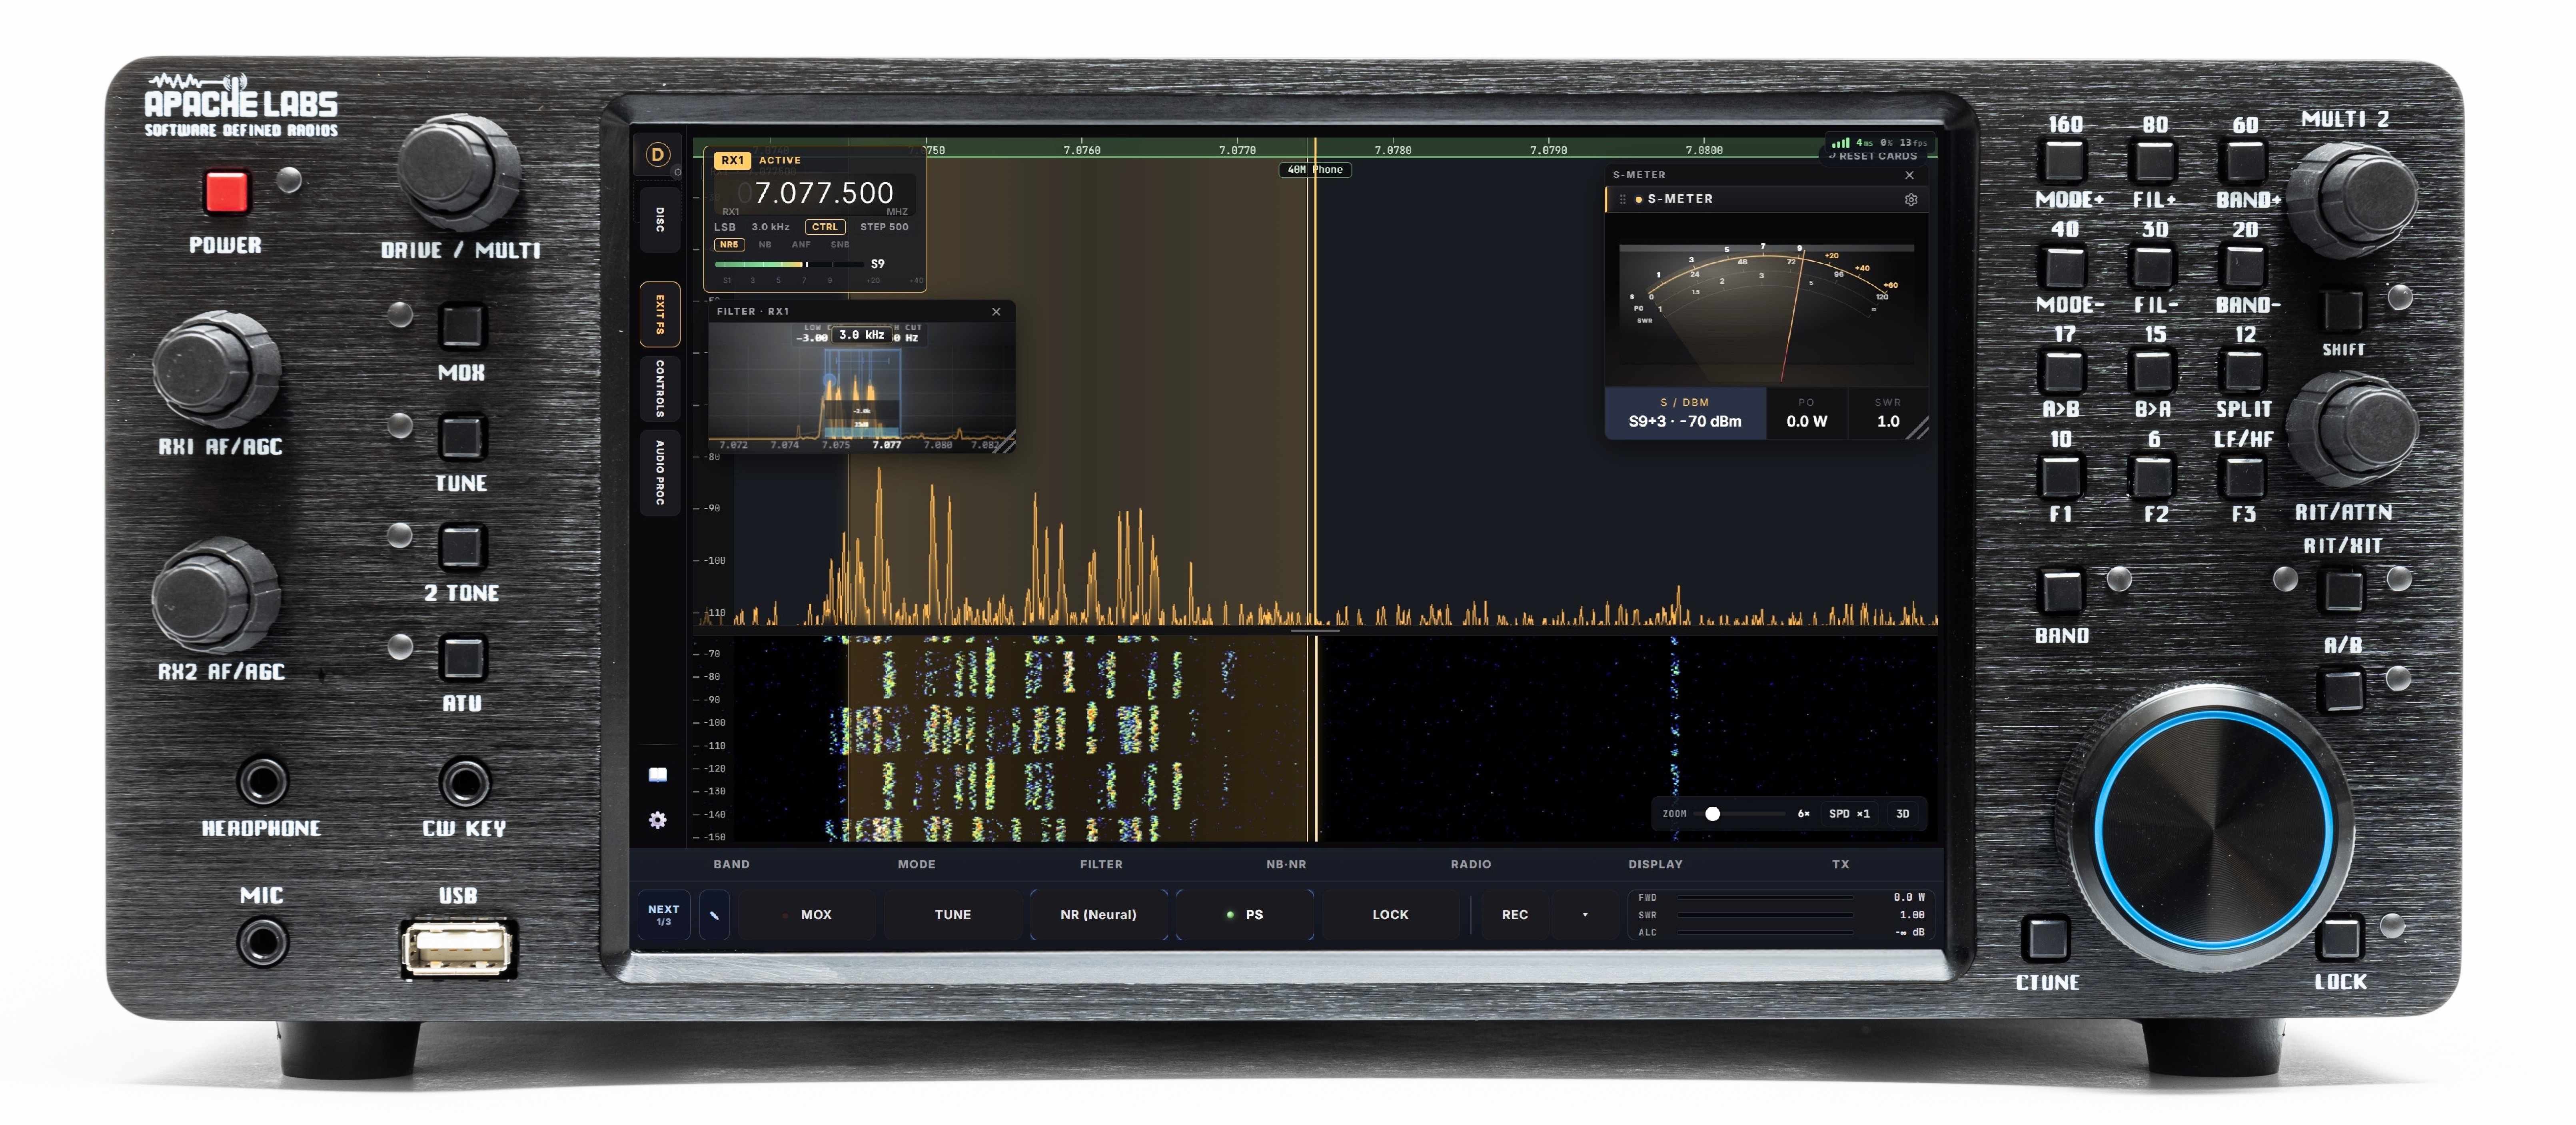This screenshot has height=1125, width=2576.
Task: Toggle 3D display mode
Action: tap(1903, 814)
